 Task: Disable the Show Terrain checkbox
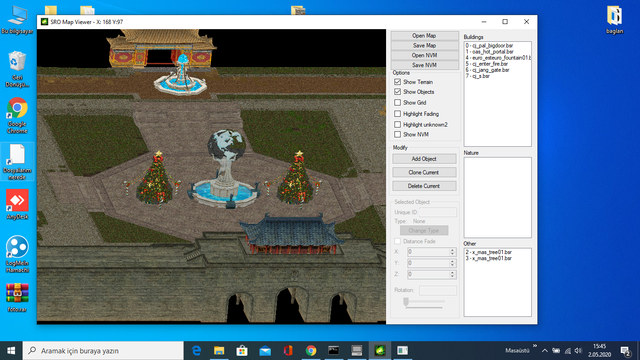pos(398,82)
